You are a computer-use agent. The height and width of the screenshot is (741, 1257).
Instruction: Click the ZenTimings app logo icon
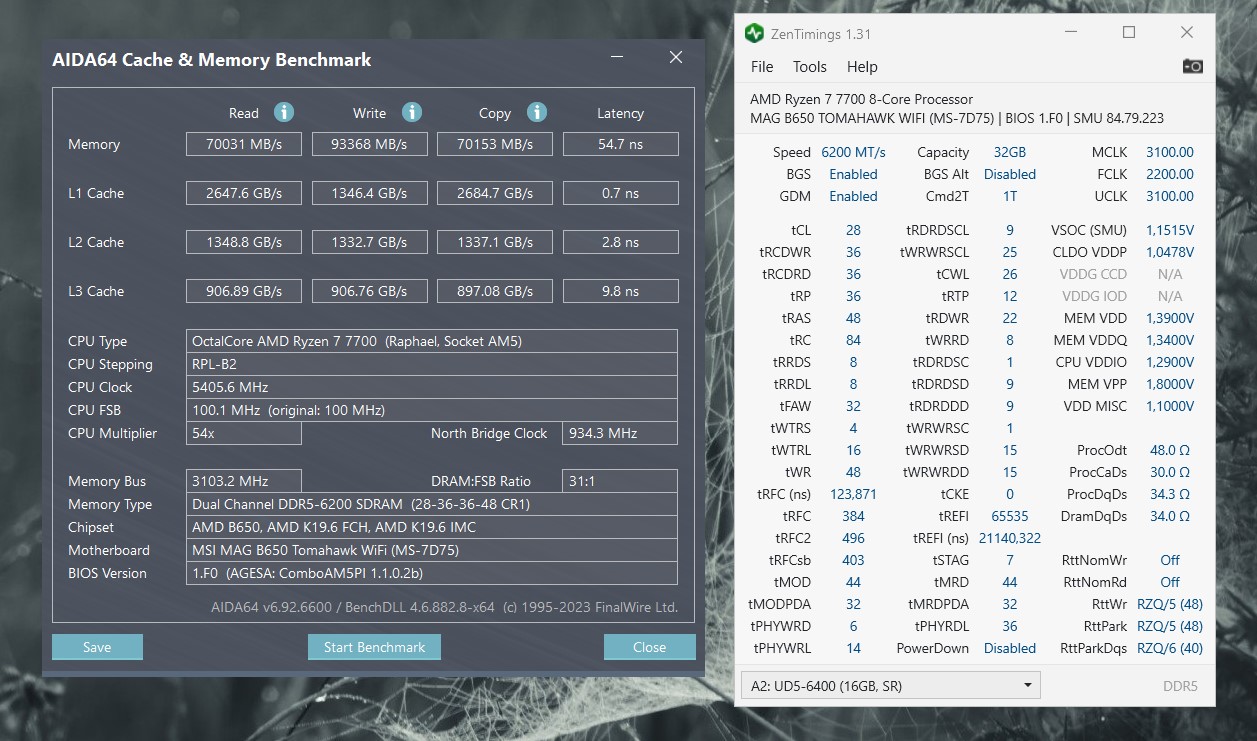[754, 33]
